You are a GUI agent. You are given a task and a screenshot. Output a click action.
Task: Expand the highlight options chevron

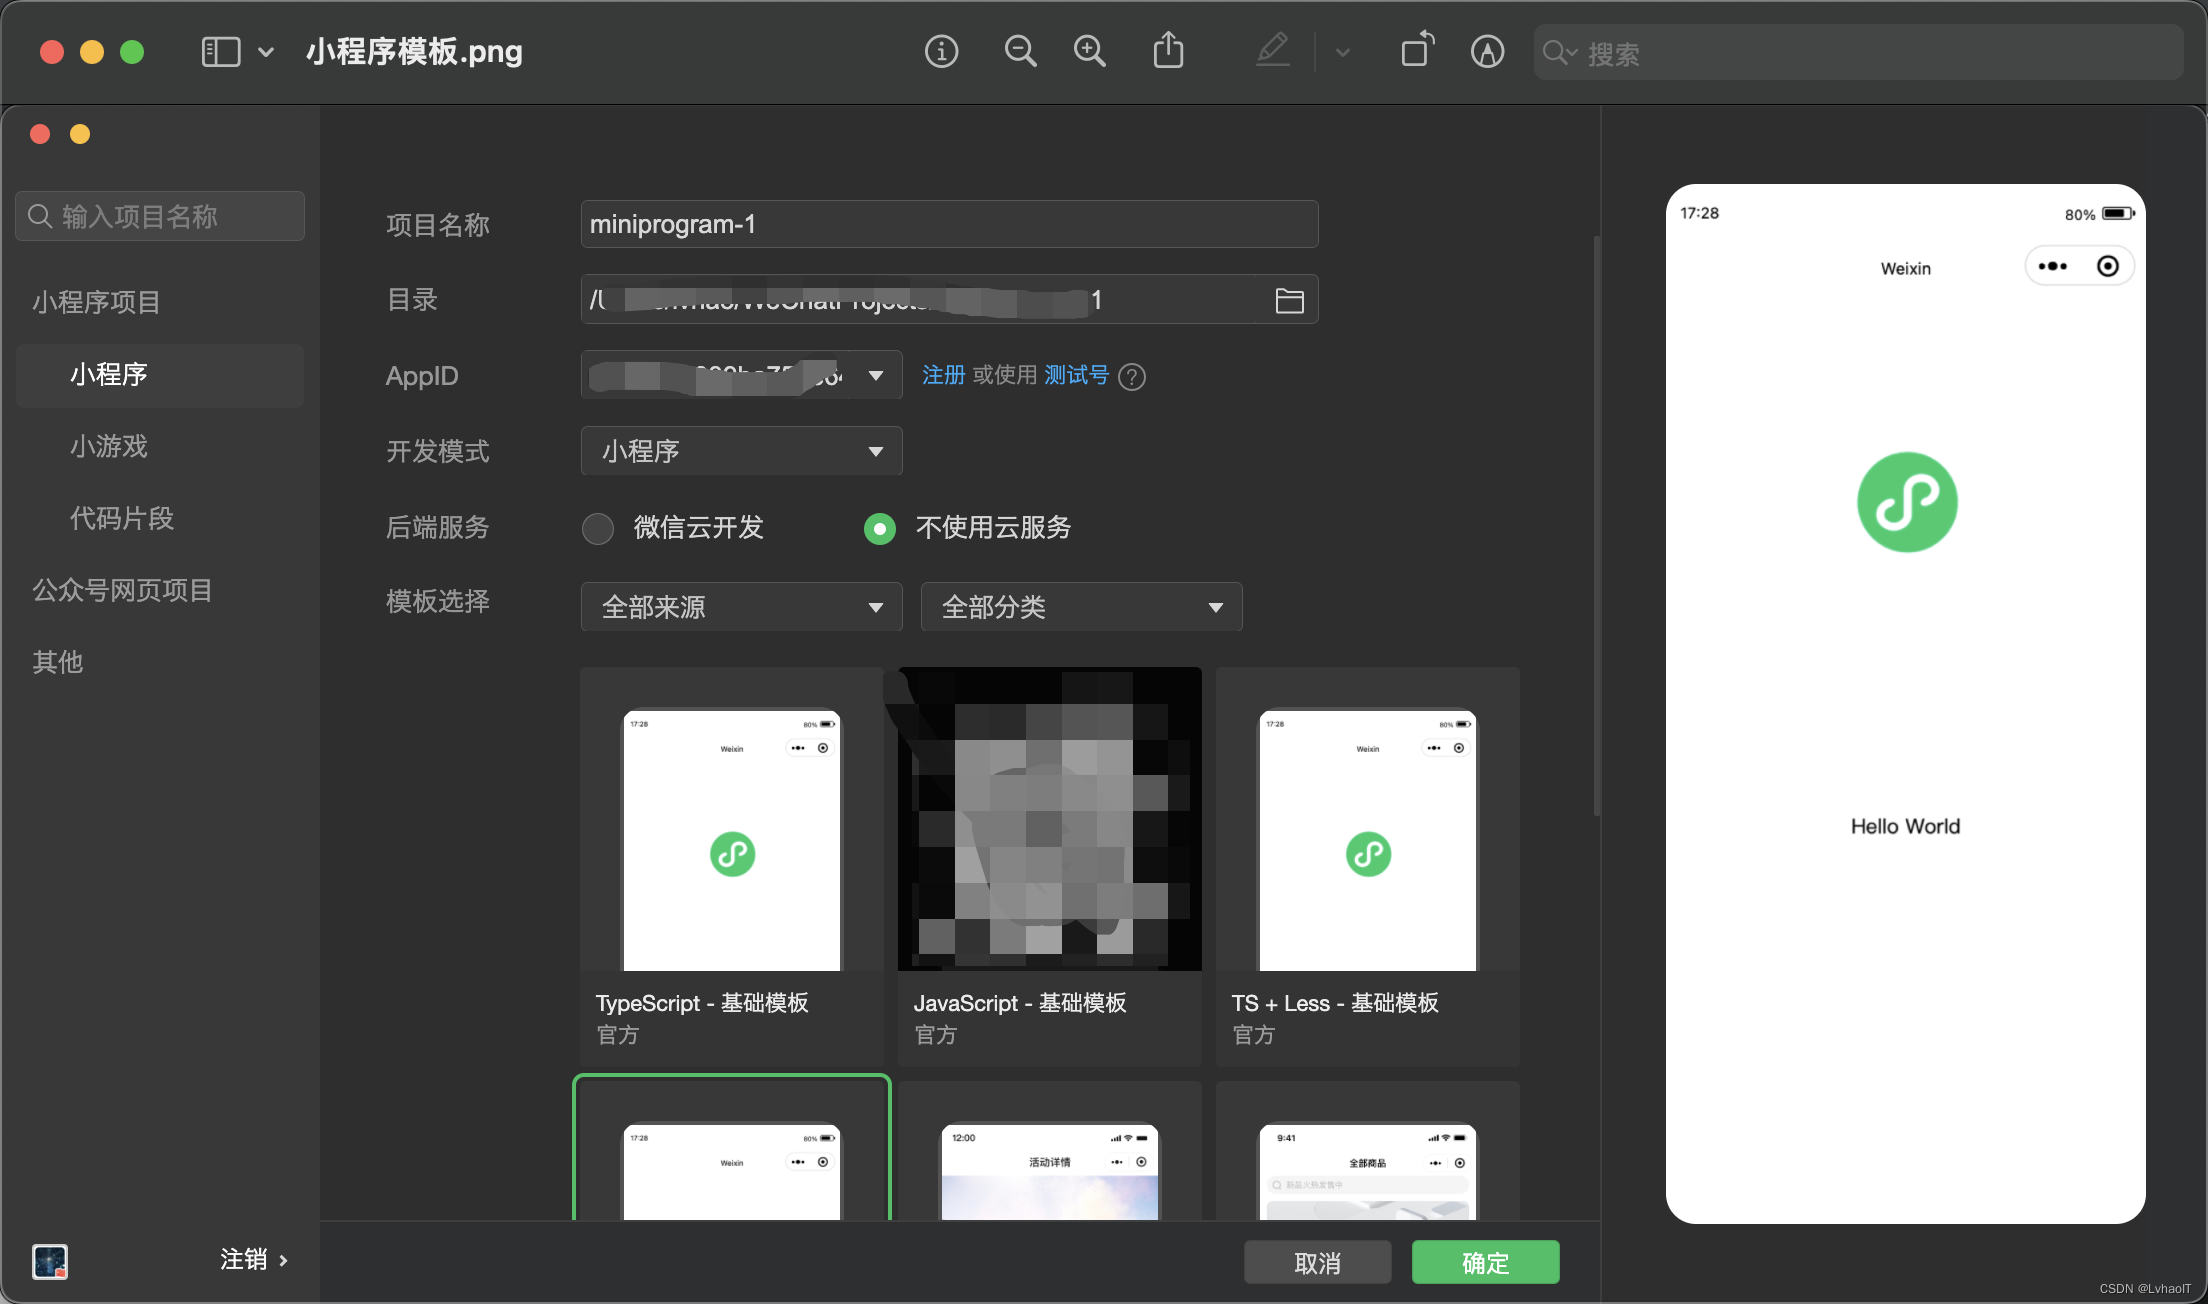[x=1343, y=52]
